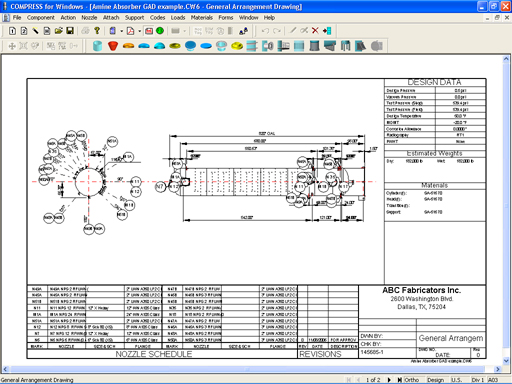Open the page 2 view icon
The width and height of the screenshot is (512, 384).
point(24,31)
